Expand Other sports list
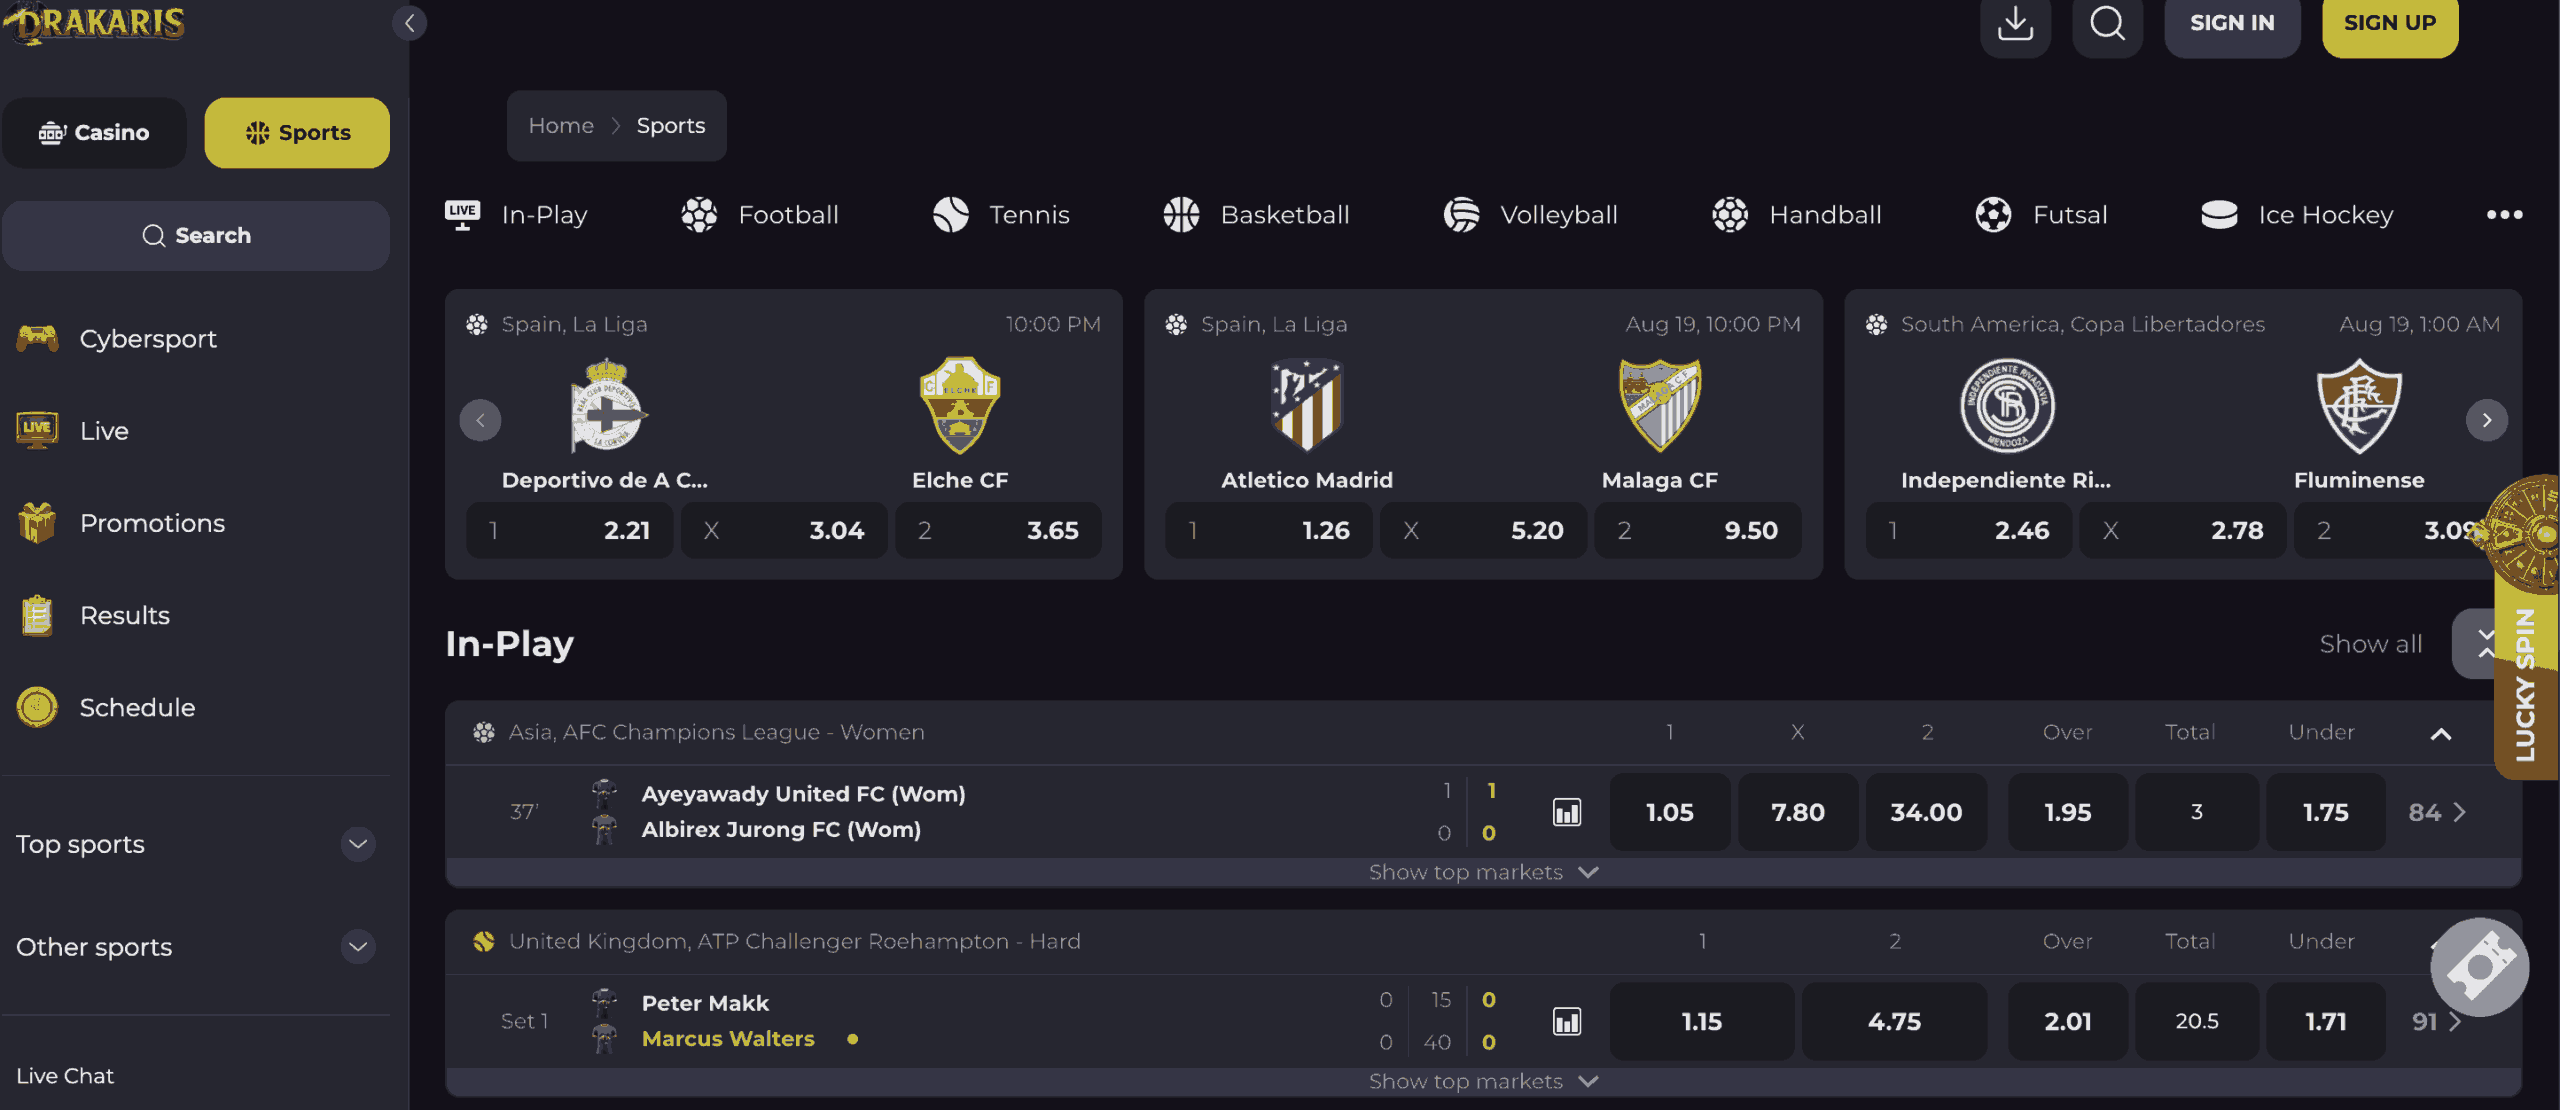This screenshot has height=1110, width=2560. (357, 947)
